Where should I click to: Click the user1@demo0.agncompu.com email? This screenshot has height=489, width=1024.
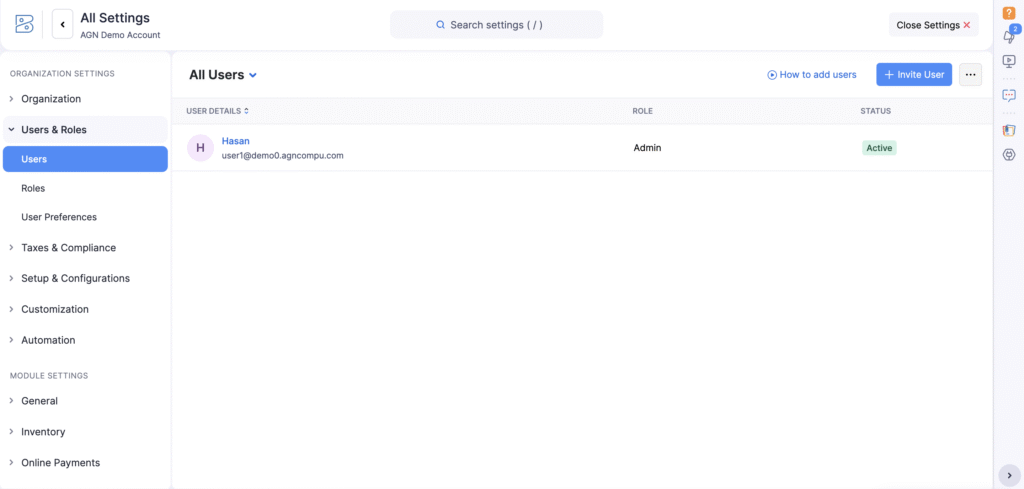coord(283,156)
